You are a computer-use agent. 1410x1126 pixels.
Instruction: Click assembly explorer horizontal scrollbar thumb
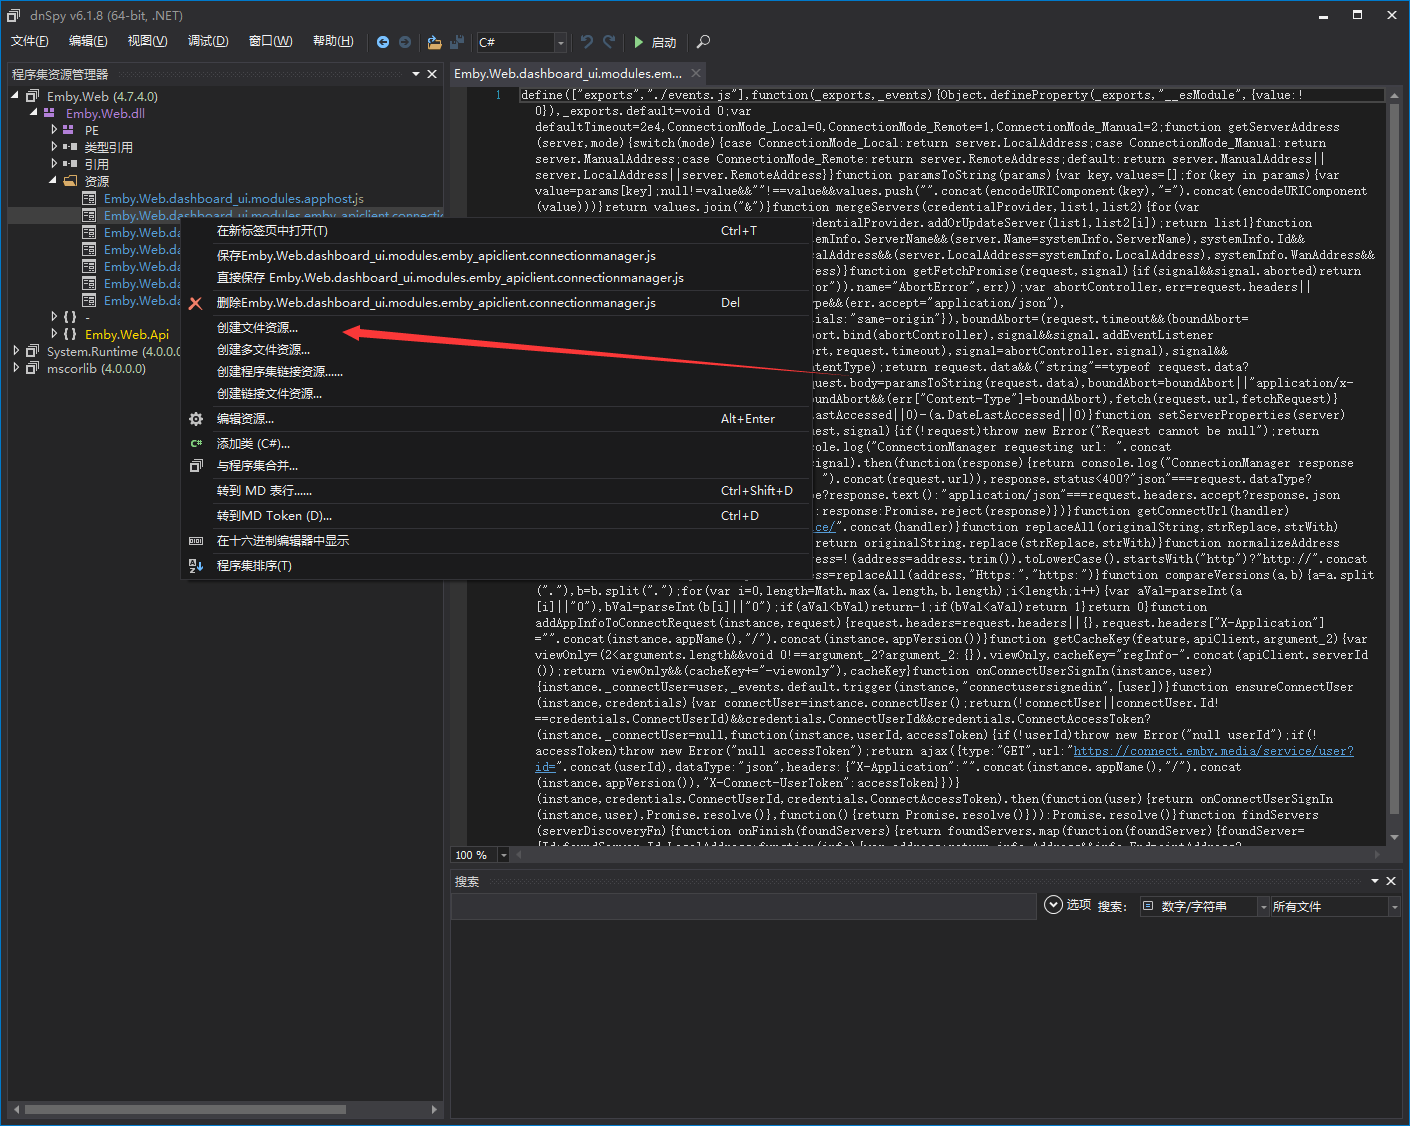pos(185,1109)
